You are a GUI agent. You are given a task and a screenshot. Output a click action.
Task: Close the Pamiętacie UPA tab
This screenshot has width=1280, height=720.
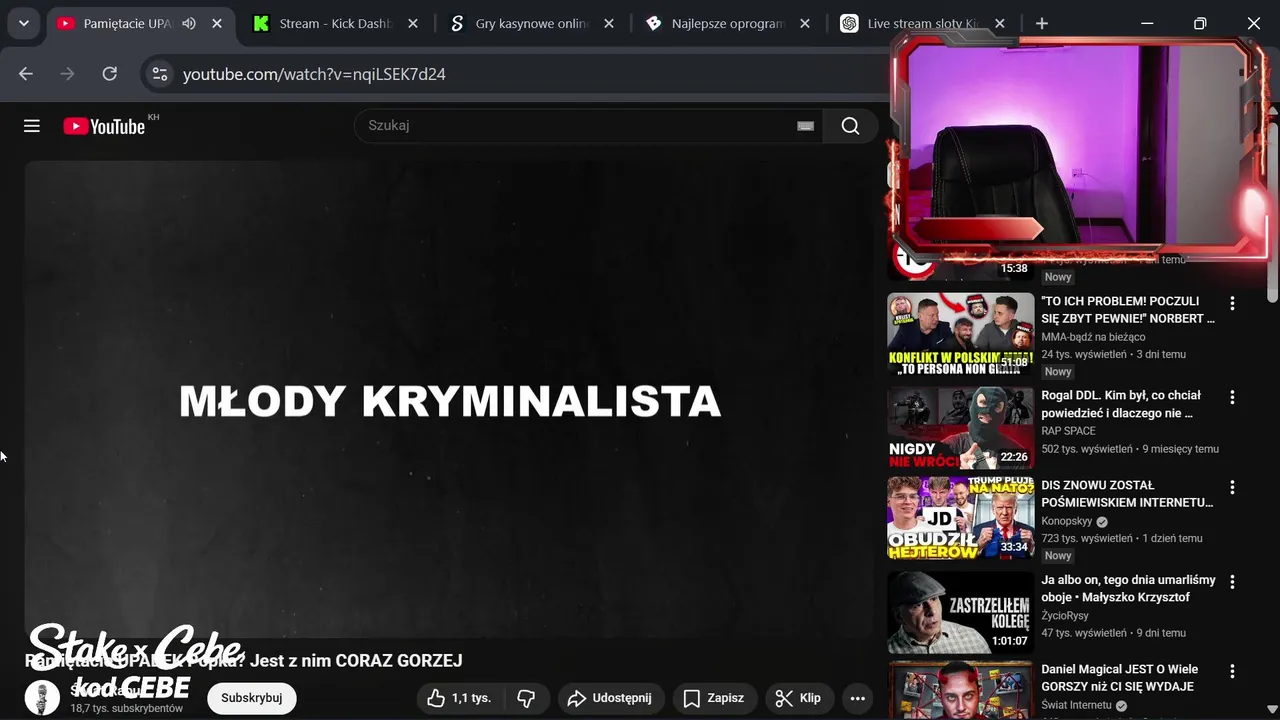pos(217,23)
